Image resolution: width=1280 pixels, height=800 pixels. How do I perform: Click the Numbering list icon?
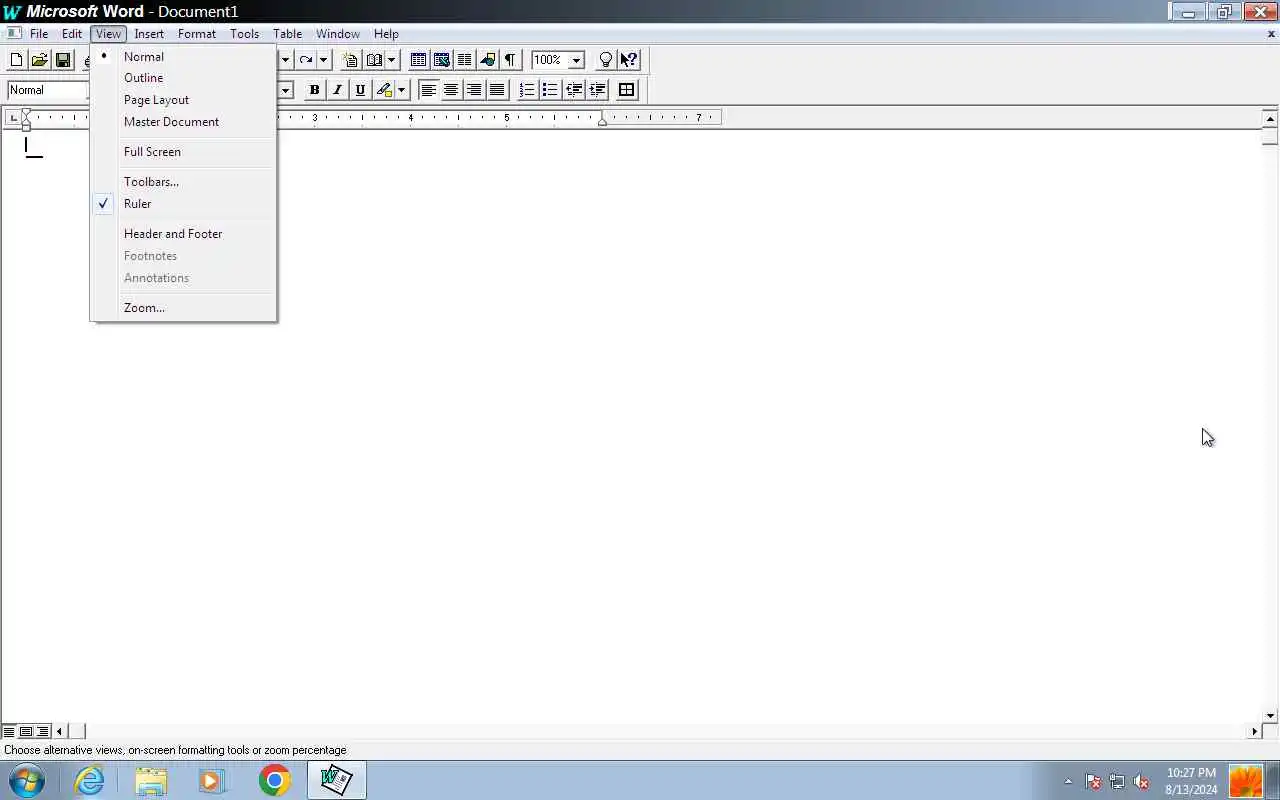pyautogui.click(x=527, y=90)
